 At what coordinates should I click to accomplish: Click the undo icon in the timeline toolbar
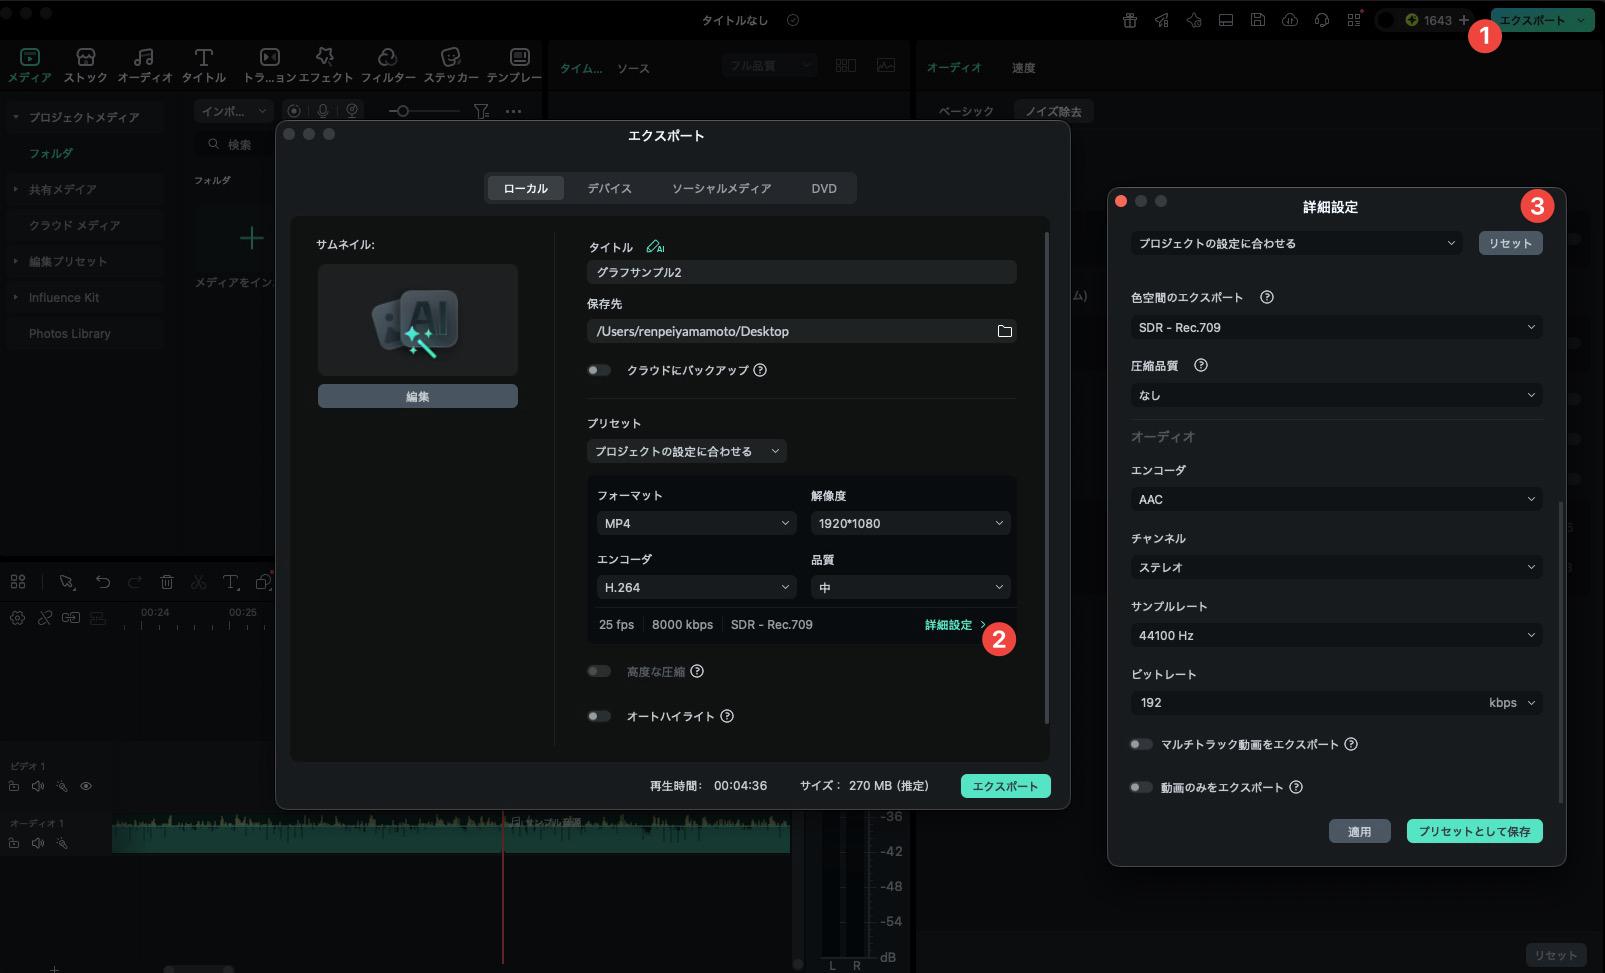(x=104, y=581)
